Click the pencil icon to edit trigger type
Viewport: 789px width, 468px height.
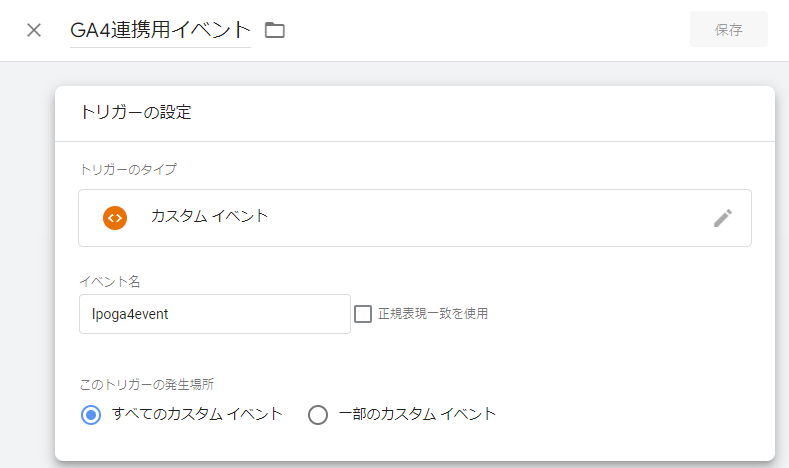tap(722, 218)
